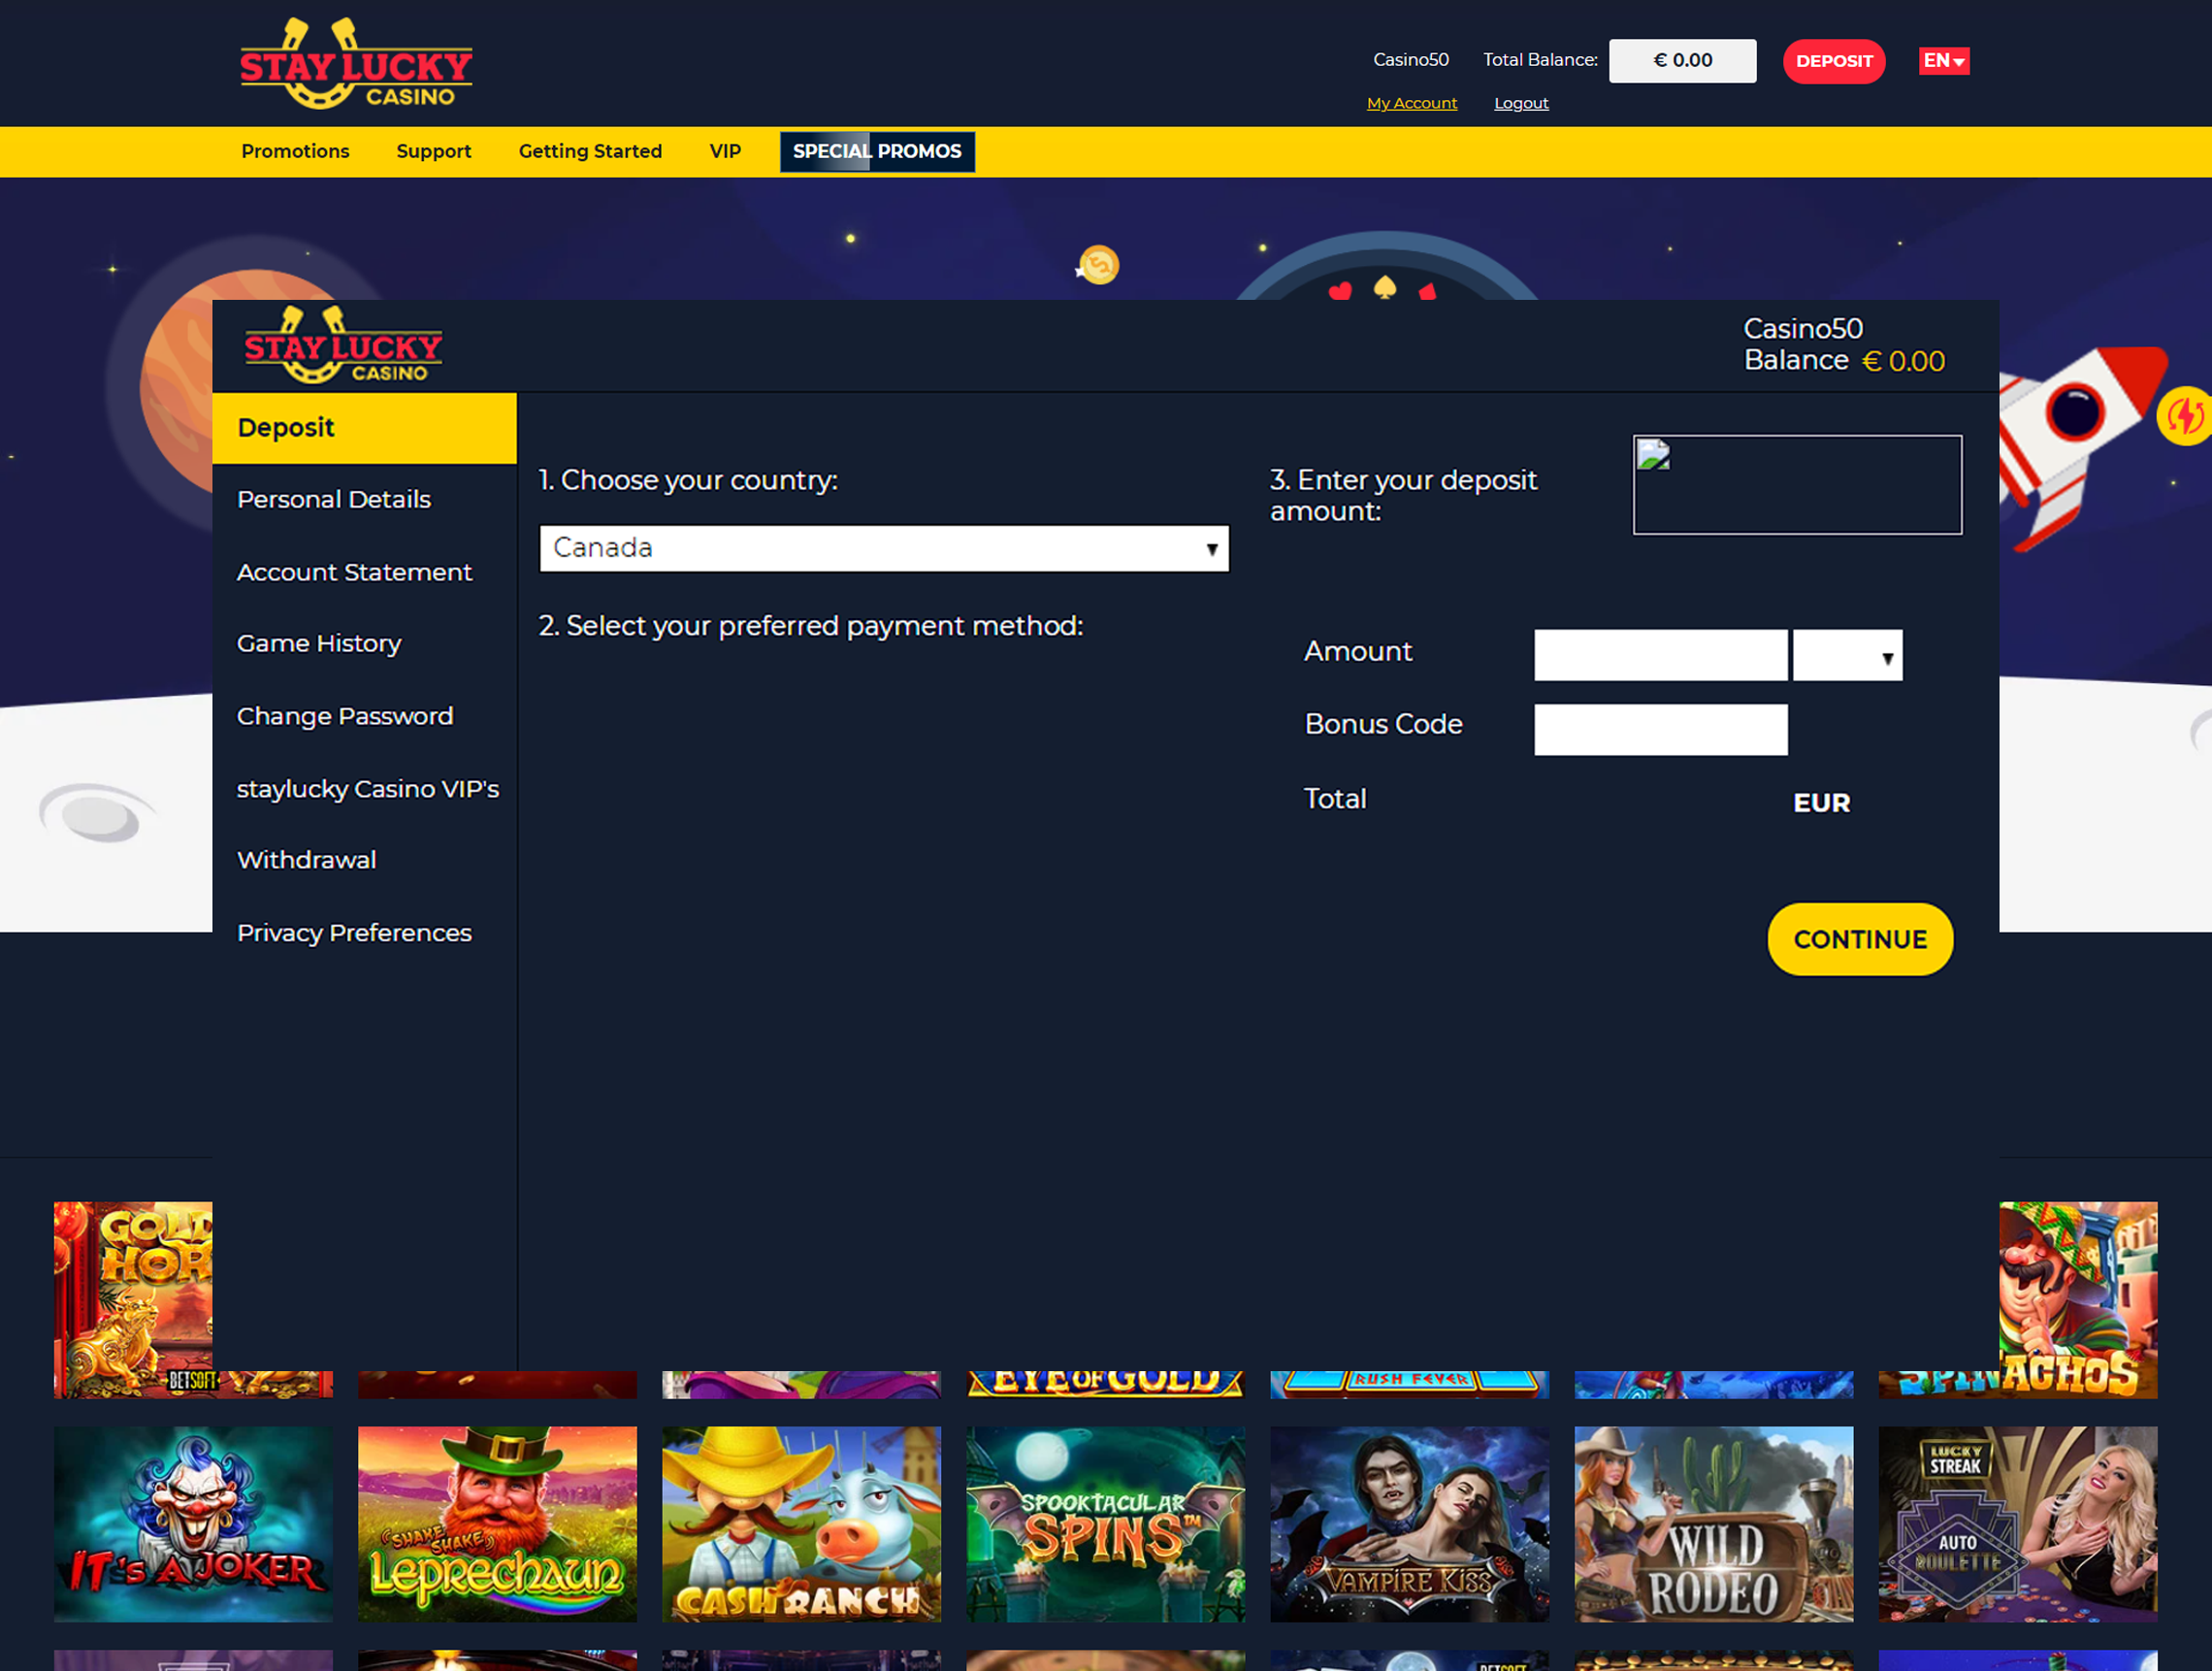Follow the My Account link

pos(1411,103)
